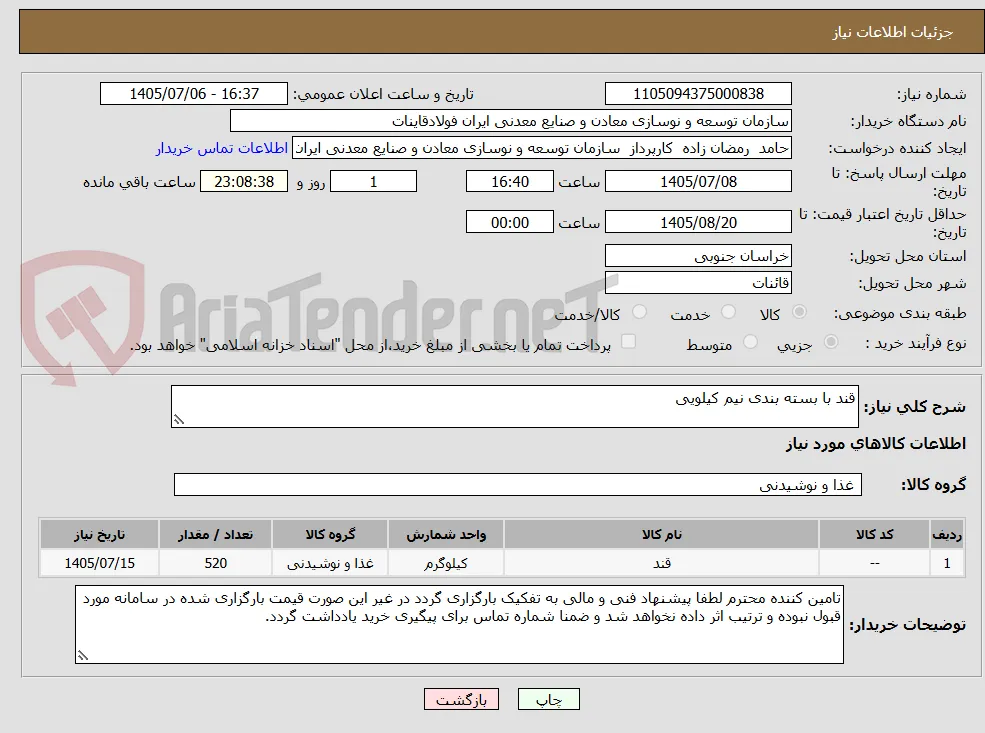Click the announcement date field 1405/07/06 - 16:37
The width and height of the screenshot is (985, 733).
point(193,94)
